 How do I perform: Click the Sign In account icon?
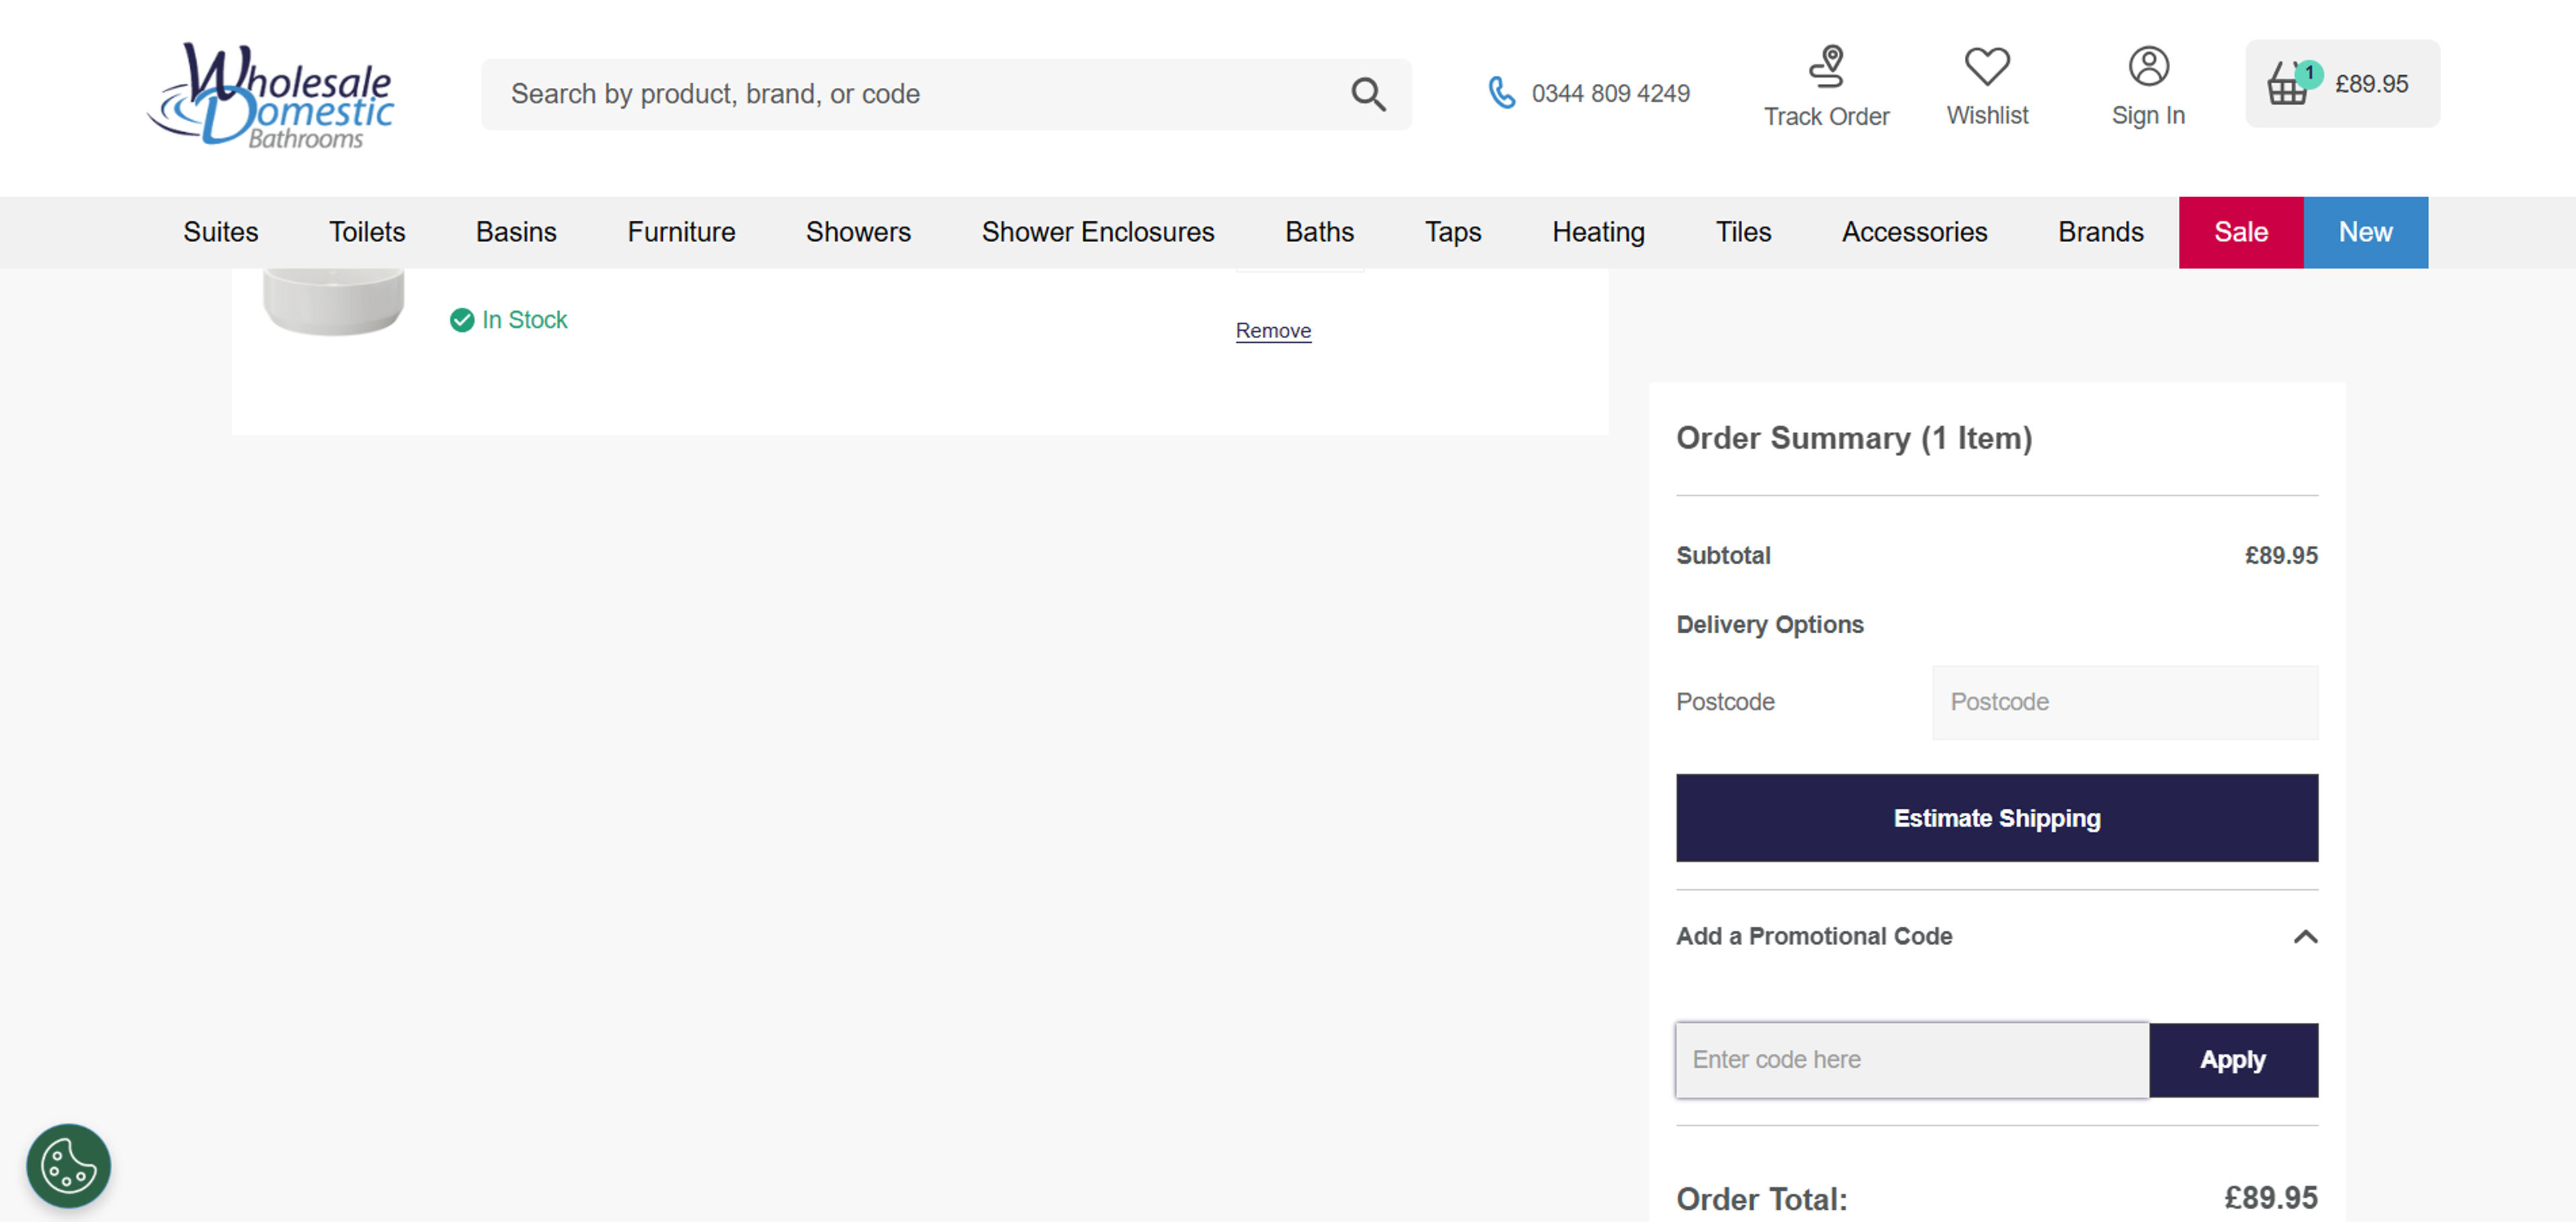pos(2147,66)
